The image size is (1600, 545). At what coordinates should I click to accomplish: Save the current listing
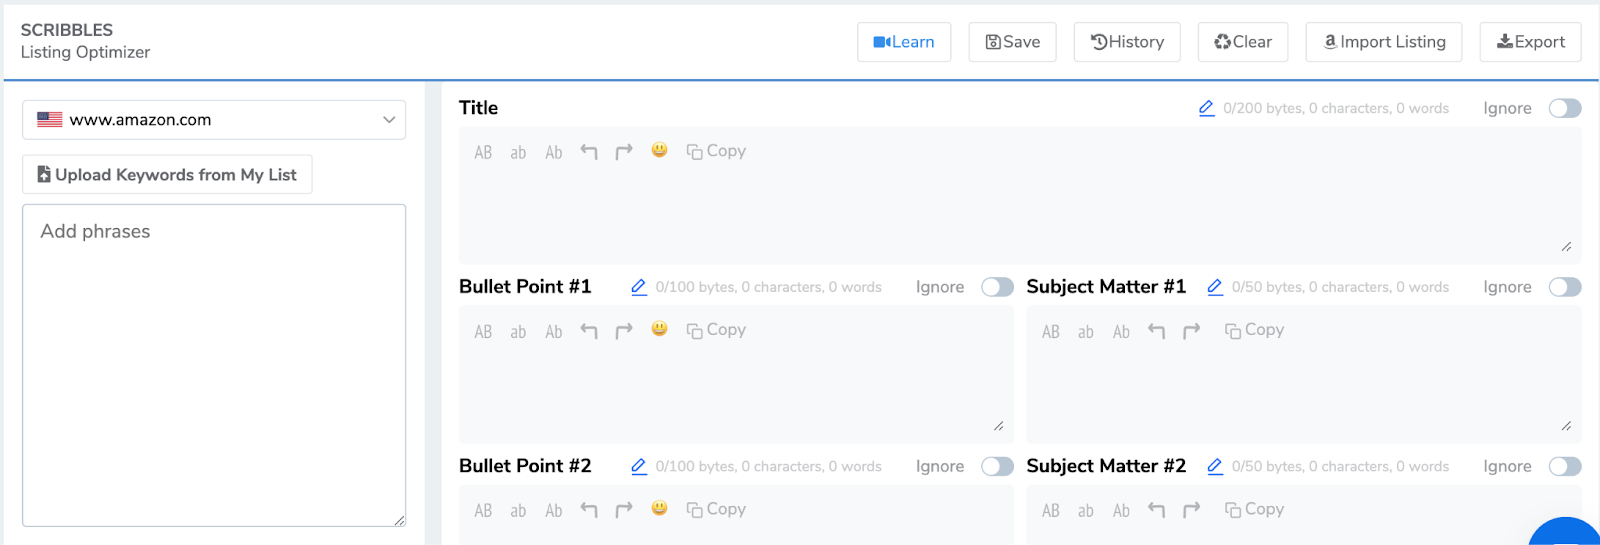pos(1012,42)
